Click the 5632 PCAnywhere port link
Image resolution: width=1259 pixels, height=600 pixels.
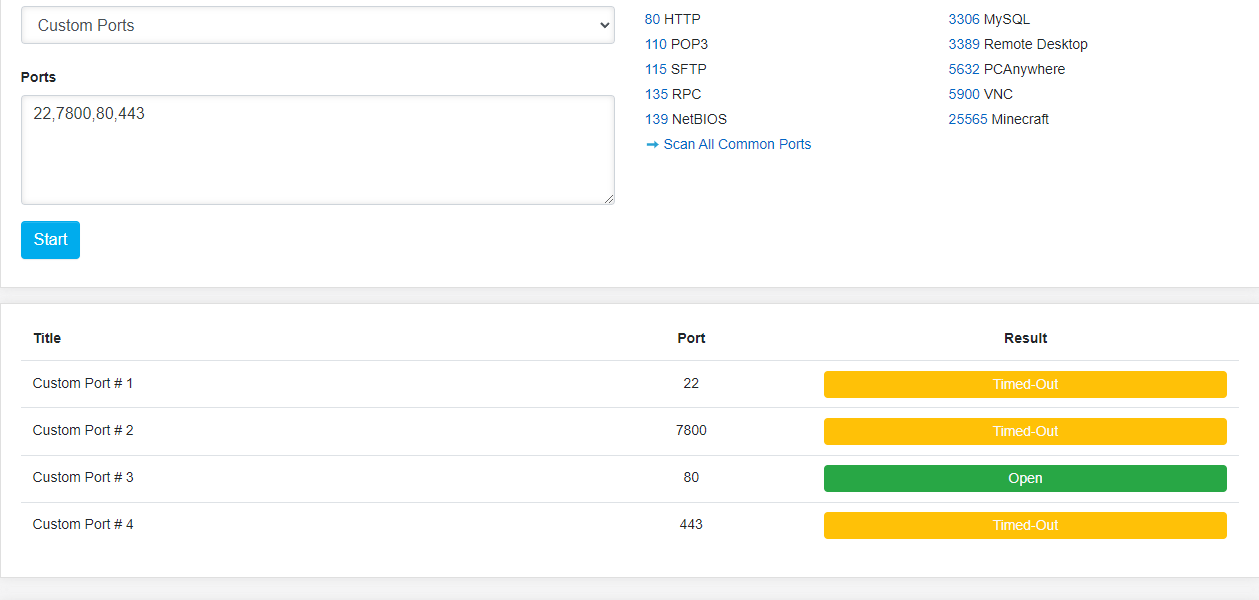coord(964,69)
